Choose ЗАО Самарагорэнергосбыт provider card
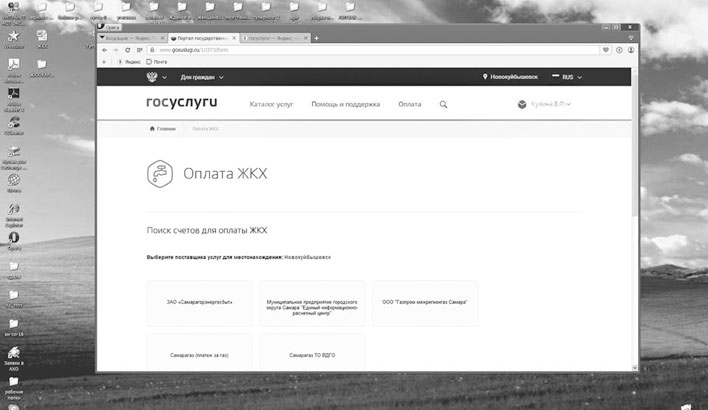 coord(199,303)
